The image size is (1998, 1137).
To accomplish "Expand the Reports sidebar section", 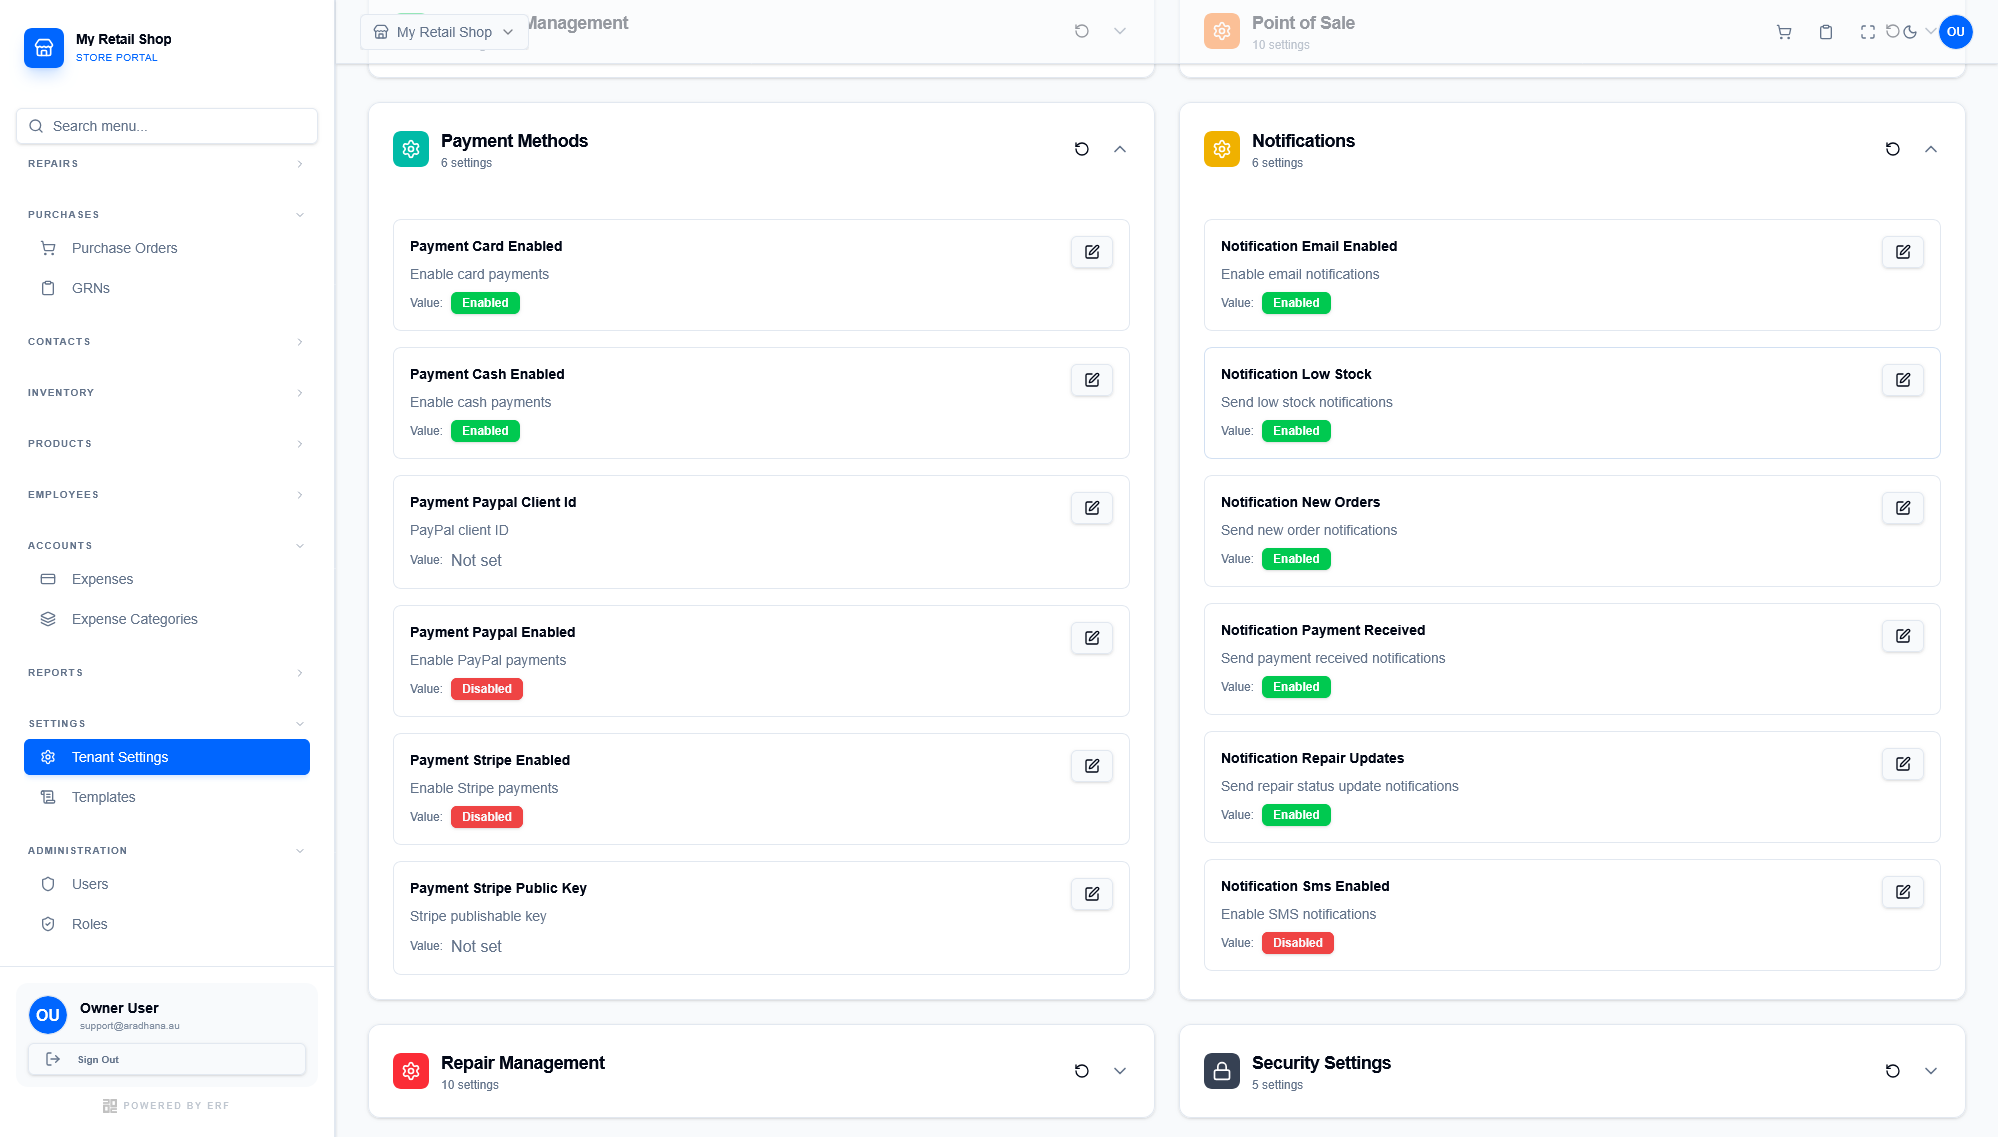I will tap(166, 673).
